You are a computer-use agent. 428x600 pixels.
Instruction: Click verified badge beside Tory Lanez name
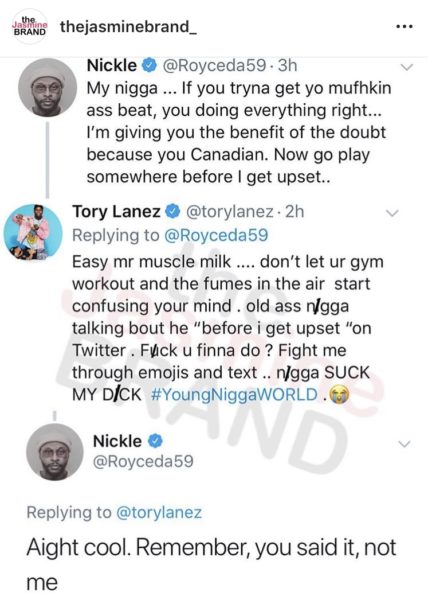pyautogui.click(x=173, y=211)
